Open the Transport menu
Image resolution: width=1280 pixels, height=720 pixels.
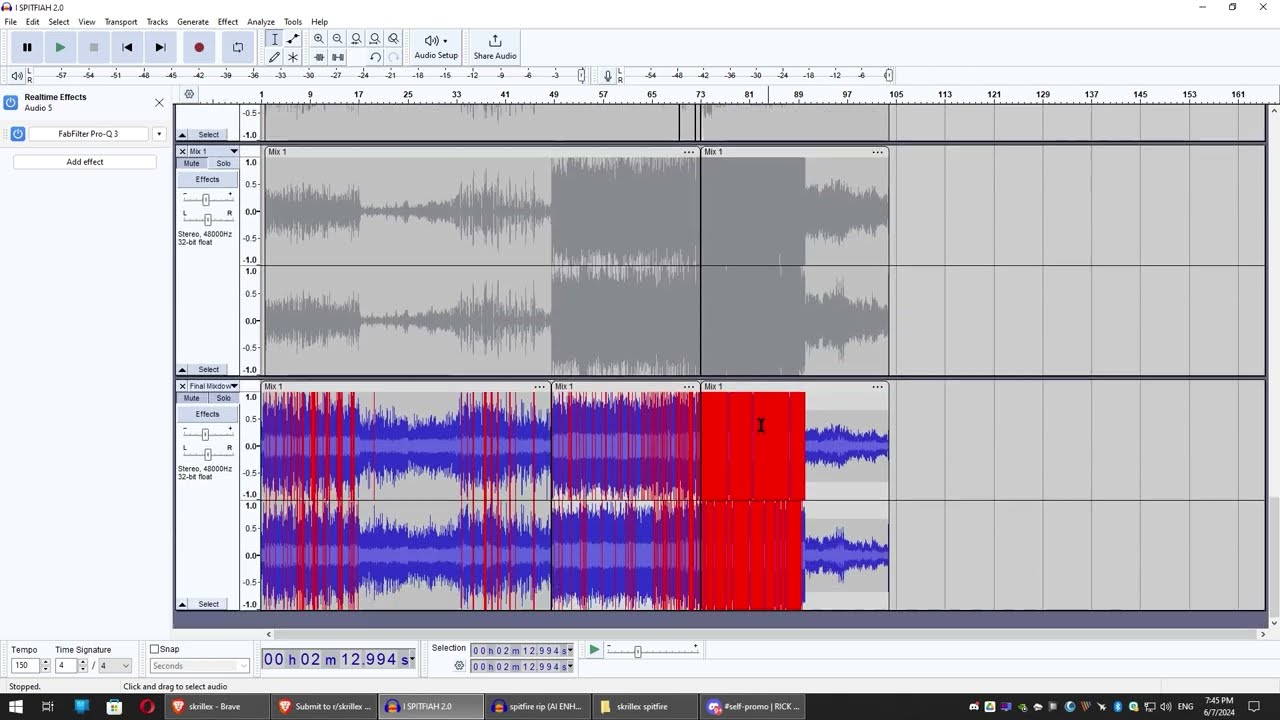click(121, 22)
